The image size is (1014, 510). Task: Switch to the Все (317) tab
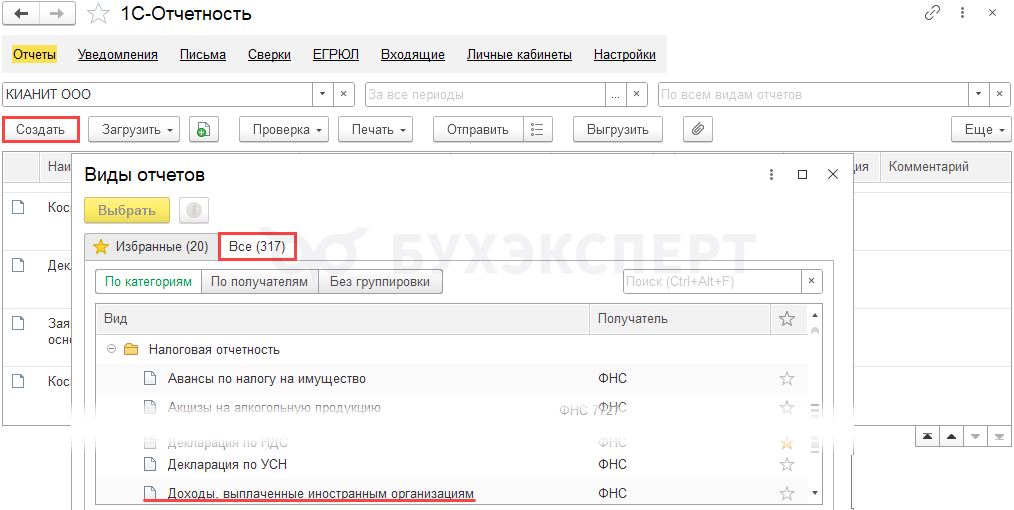[257, 246]
